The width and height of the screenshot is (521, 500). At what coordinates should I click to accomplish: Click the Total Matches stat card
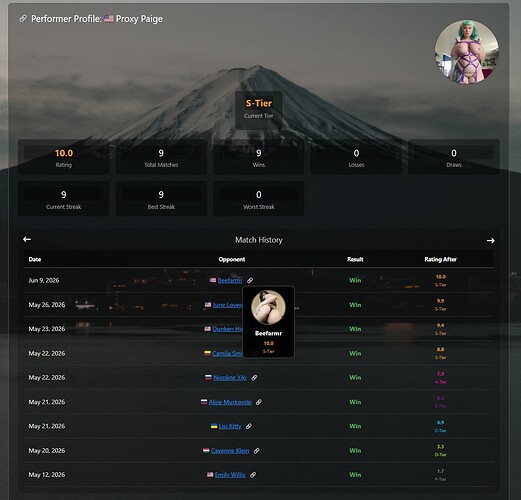point(161,157)
